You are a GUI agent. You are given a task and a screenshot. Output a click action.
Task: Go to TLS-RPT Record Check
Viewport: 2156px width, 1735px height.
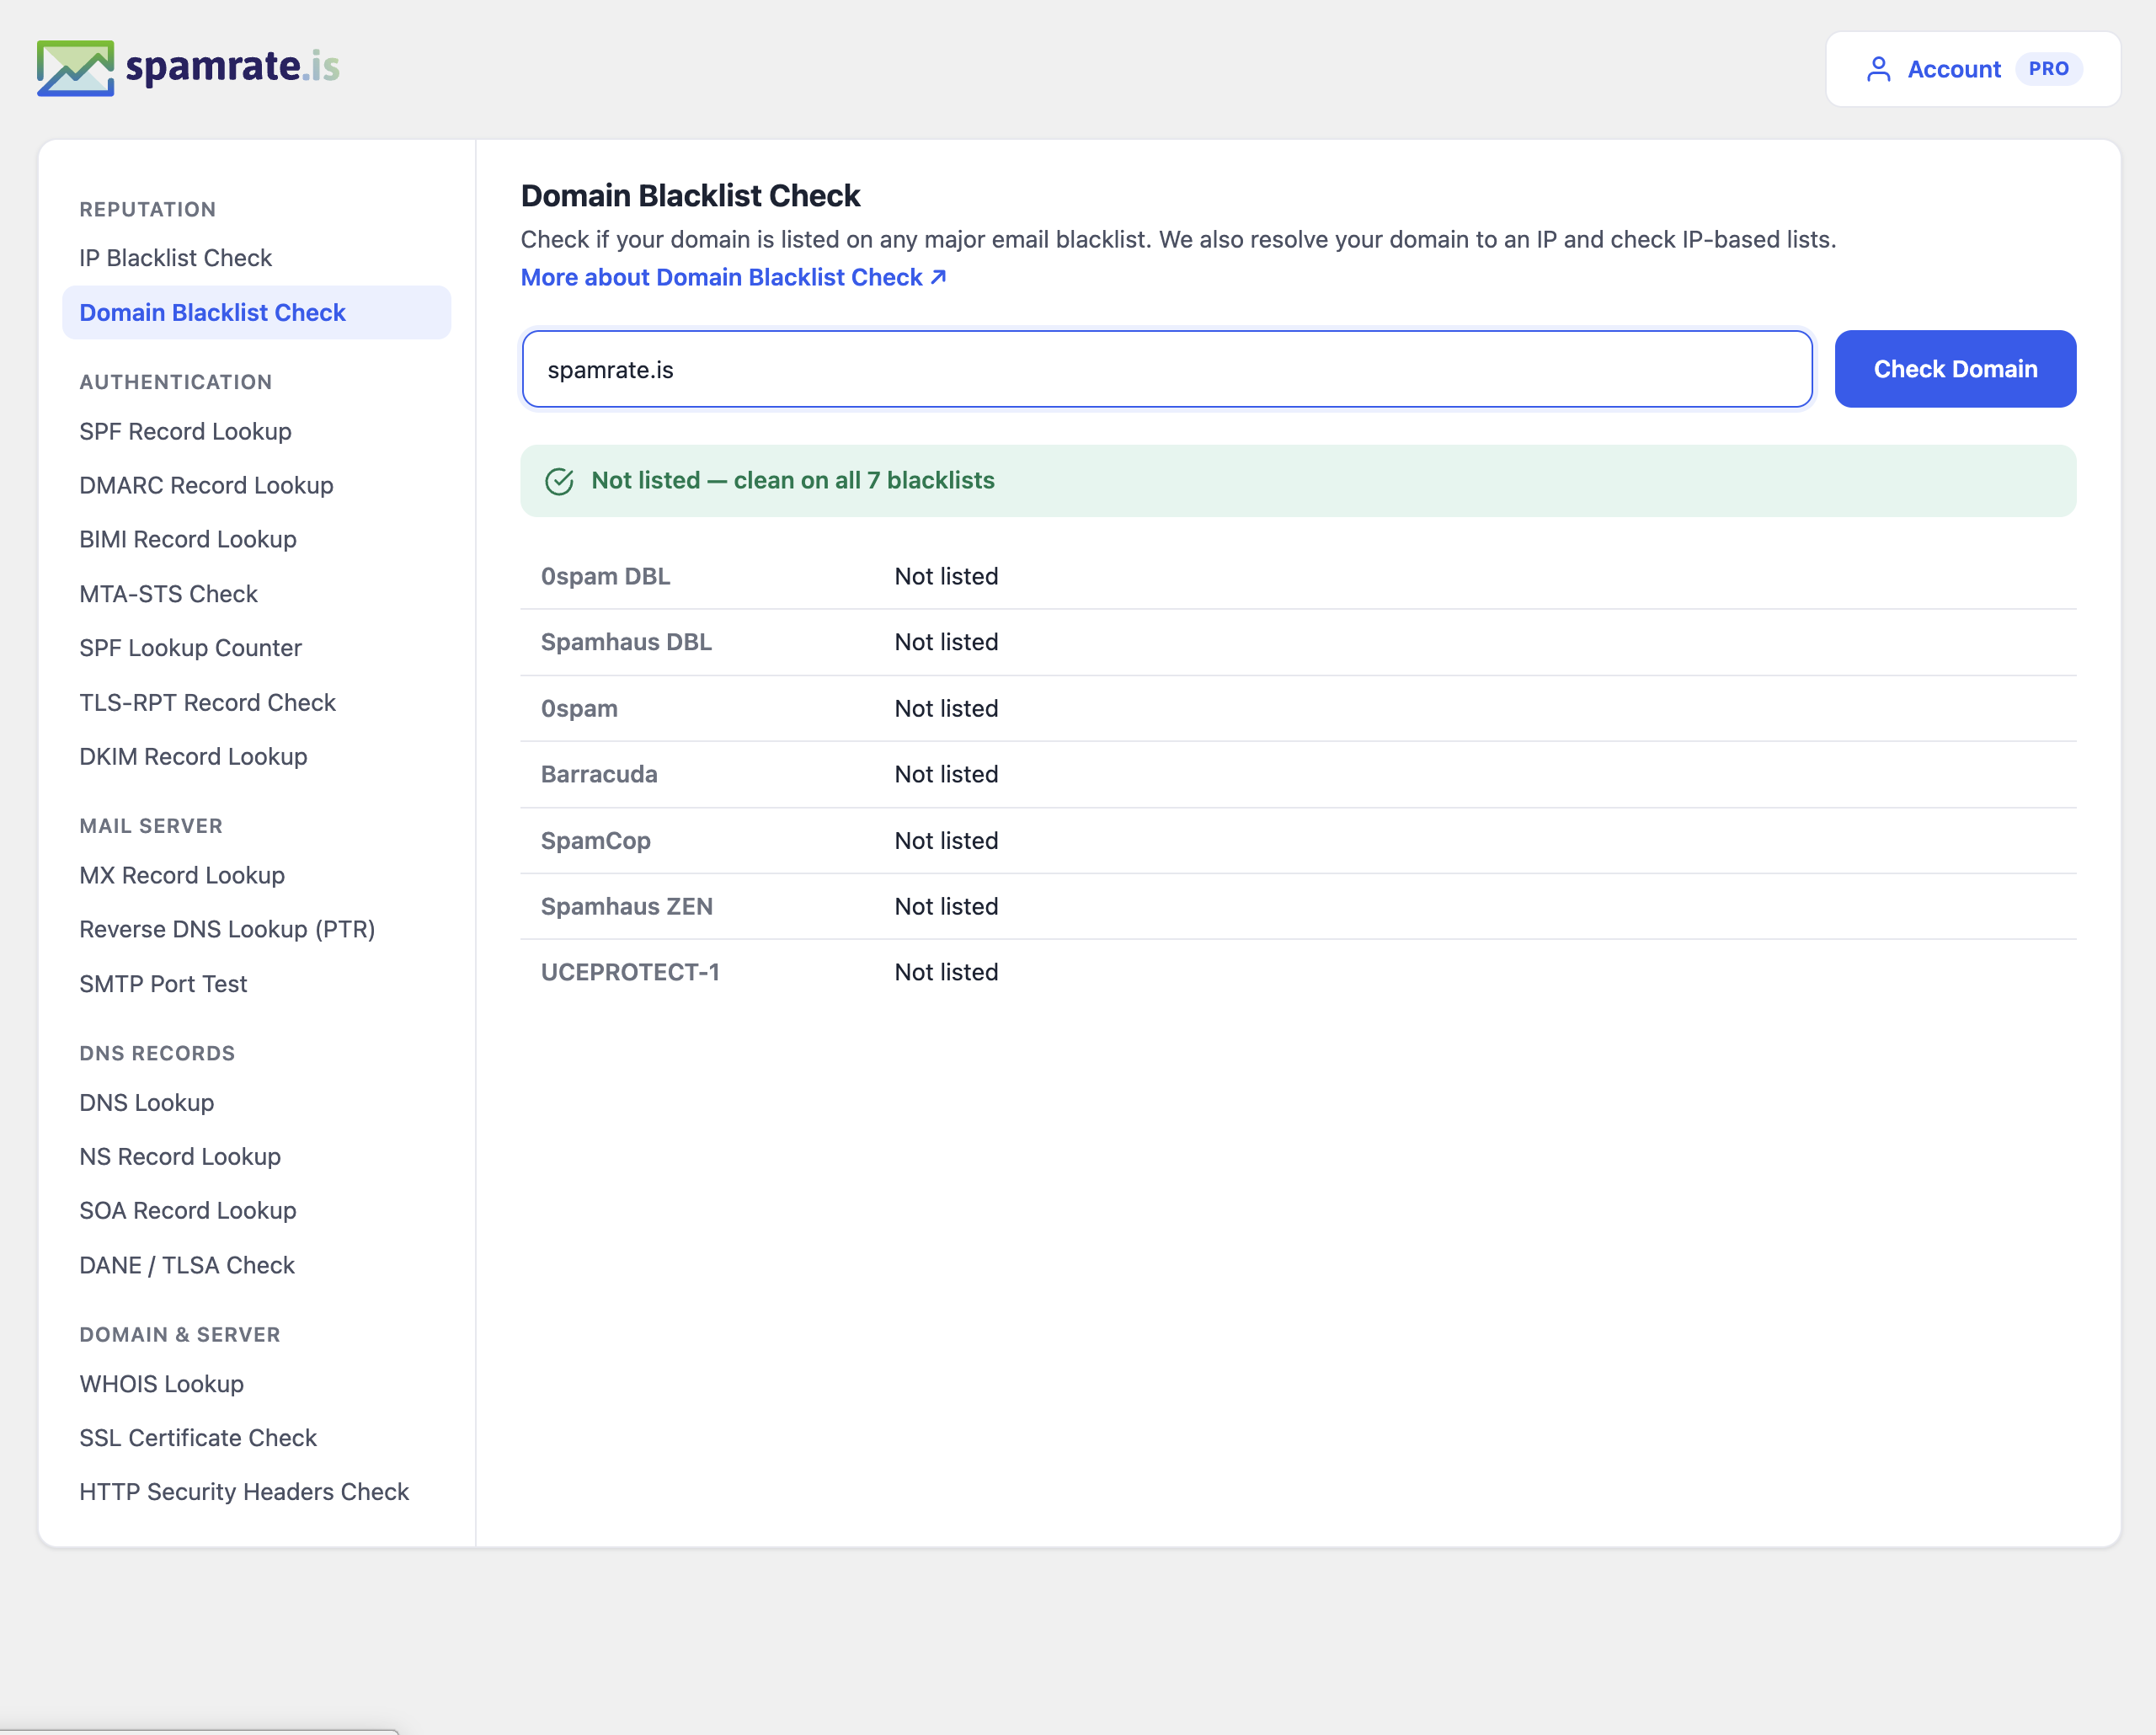click(207, 702)
